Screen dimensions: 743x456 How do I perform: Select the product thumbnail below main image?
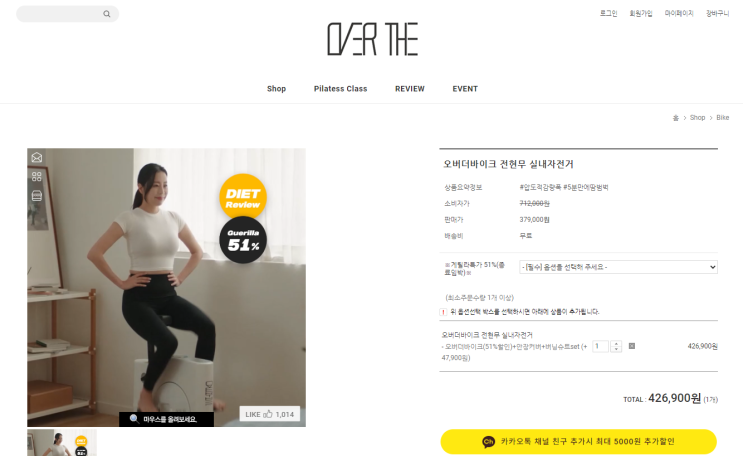click(x=62, y=443)
